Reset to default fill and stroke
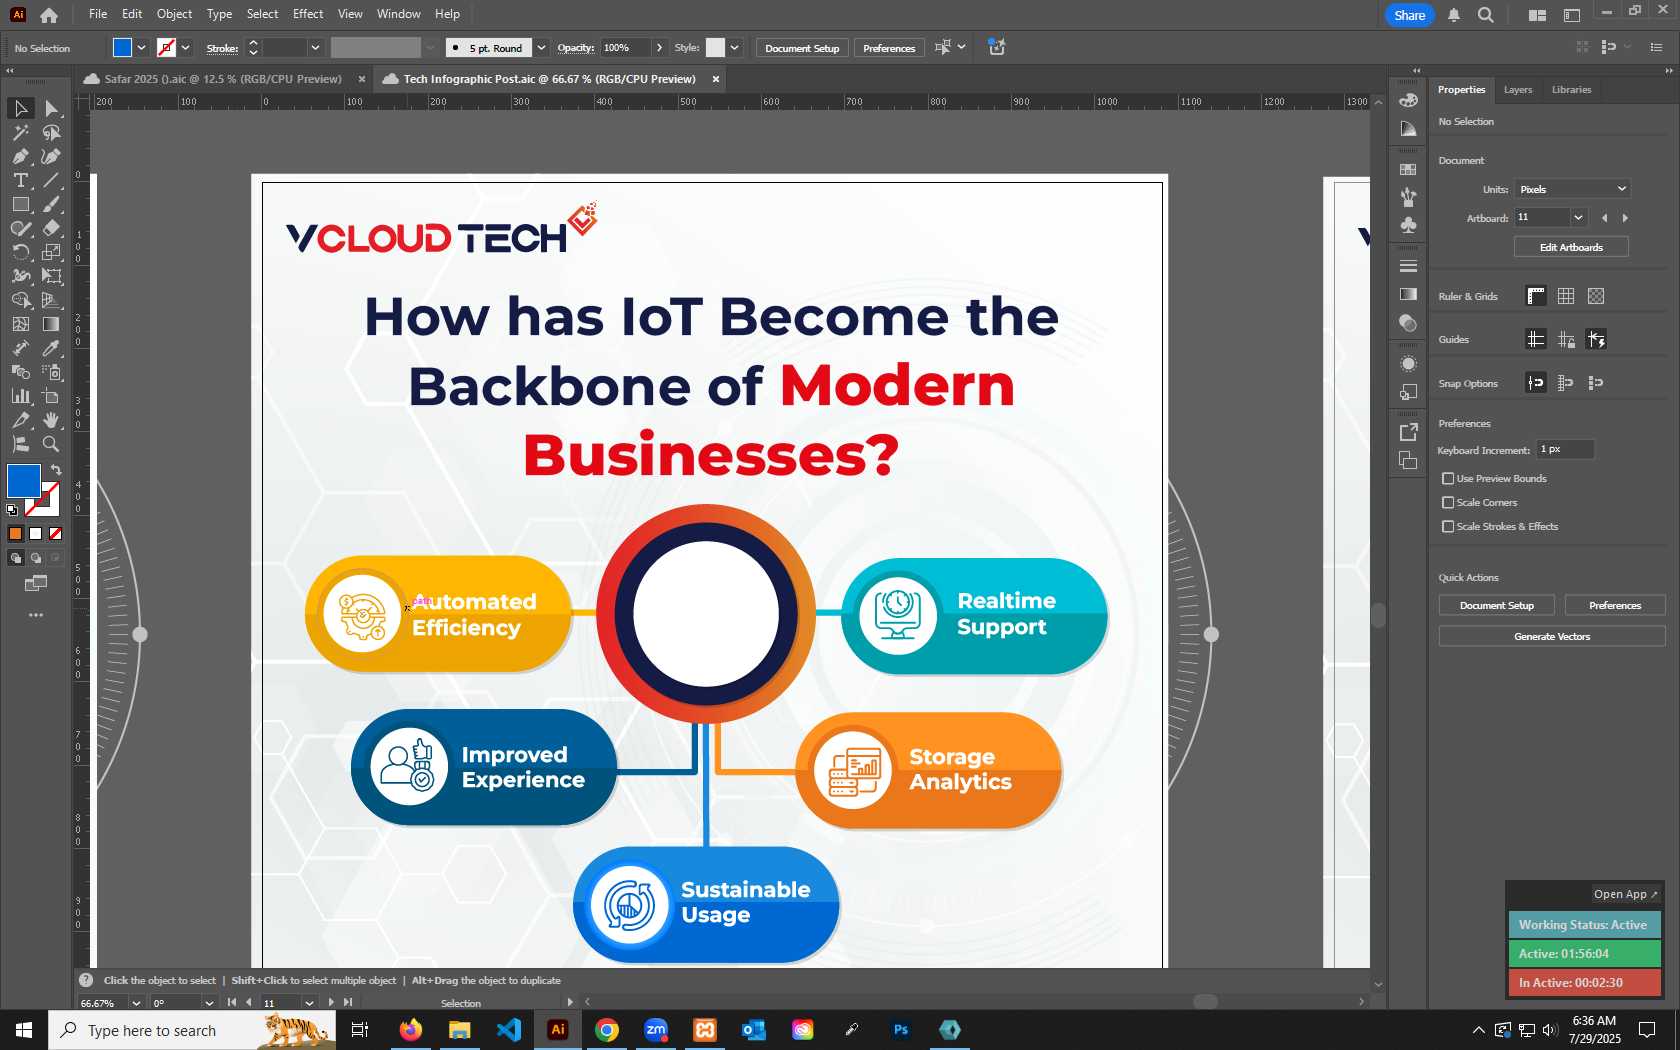1680x1050 pixels. click(x=12, y=510)
